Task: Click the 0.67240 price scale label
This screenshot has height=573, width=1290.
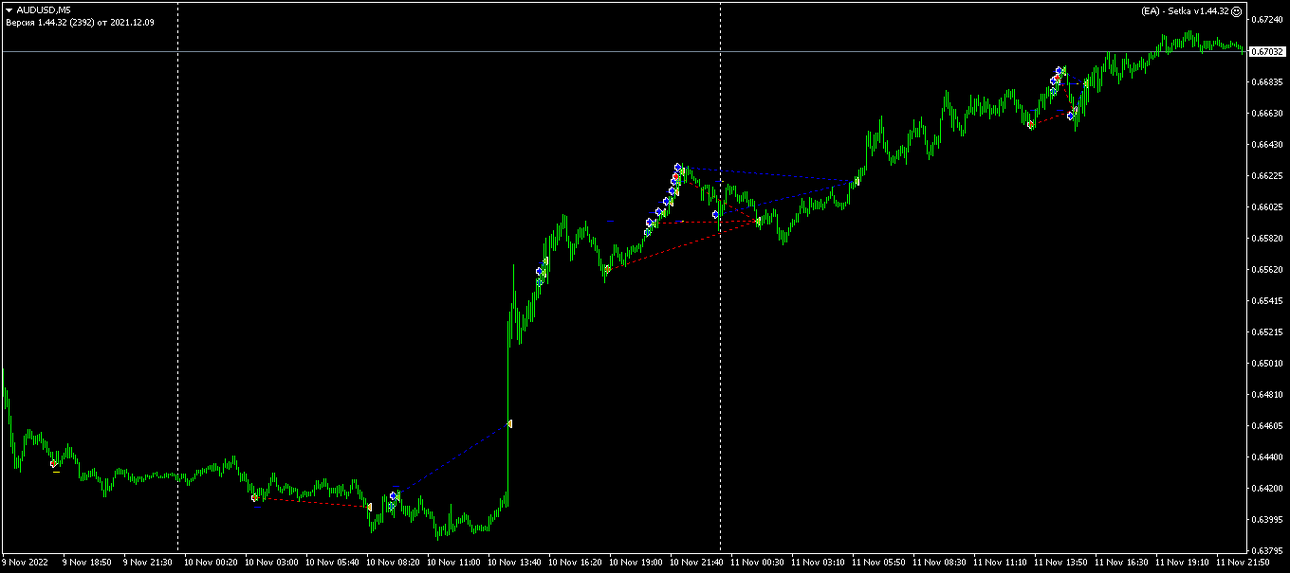Action: click(x=1267, y=19)
